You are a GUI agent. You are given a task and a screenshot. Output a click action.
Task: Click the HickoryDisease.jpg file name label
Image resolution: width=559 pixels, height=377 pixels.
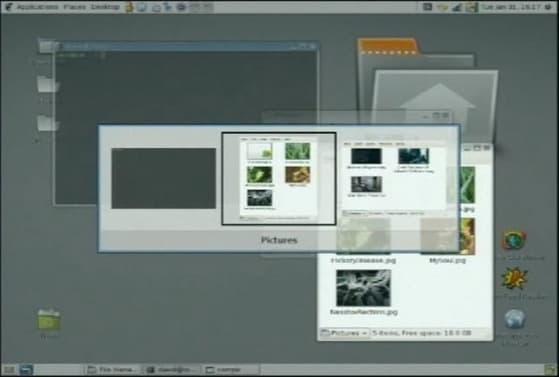tap(363, 260)
